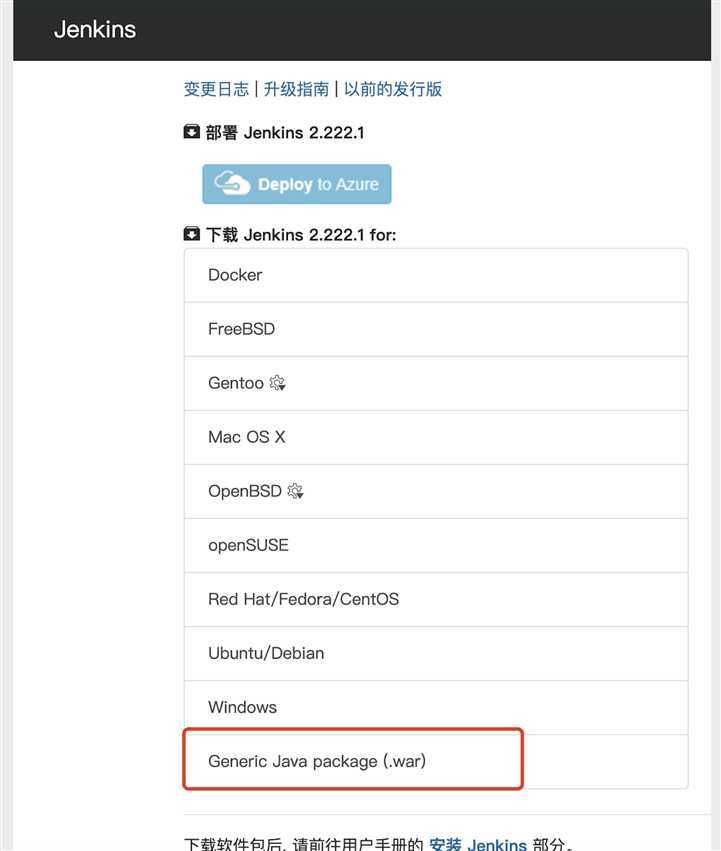The image size is (721, 851).
Task: Choose the Ubuntu/Debian download option
Action: 436,653
